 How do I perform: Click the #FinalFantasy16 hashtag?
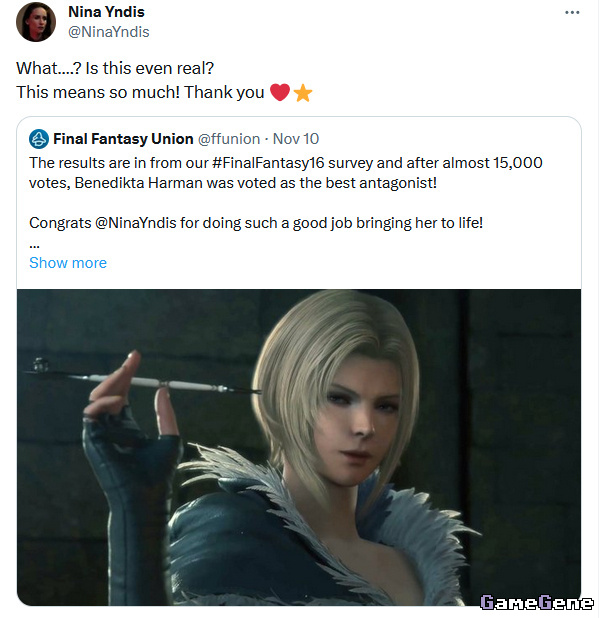tap(268, 163)
